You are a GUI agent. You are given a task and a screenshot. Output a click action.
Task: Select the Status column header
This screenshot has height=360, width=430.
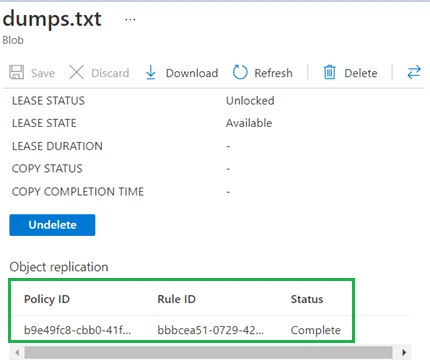point(307,299)
